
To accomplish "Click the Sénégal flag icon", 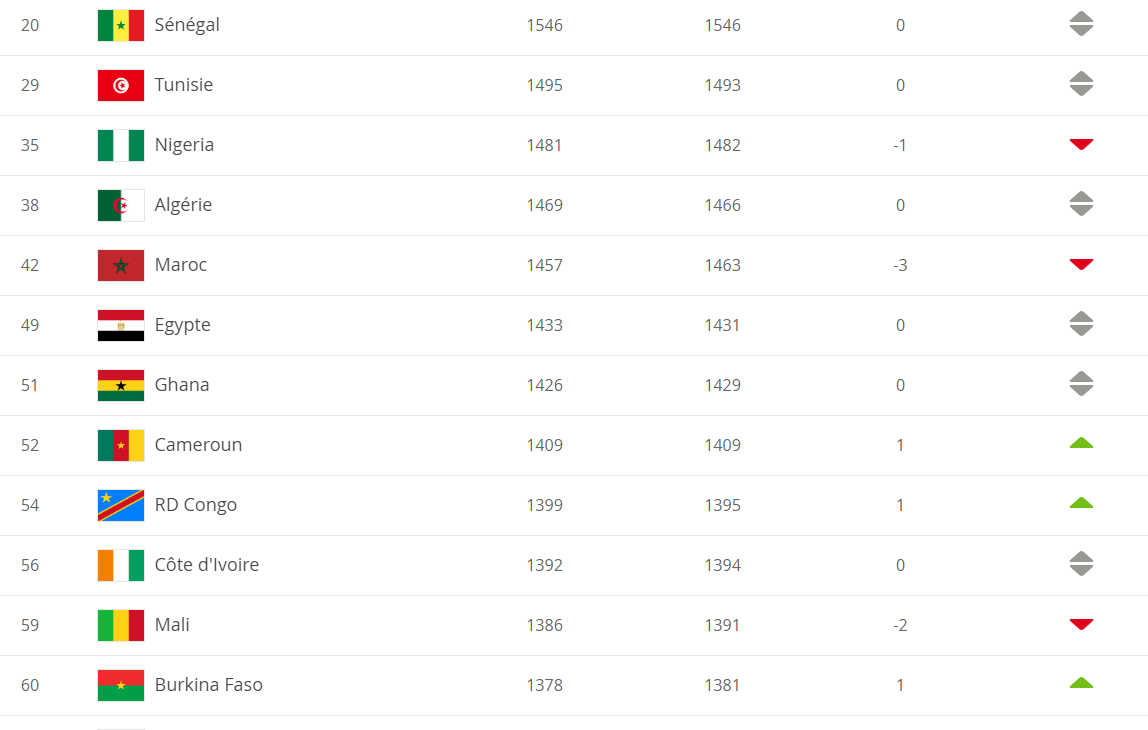I will point(121,26).
